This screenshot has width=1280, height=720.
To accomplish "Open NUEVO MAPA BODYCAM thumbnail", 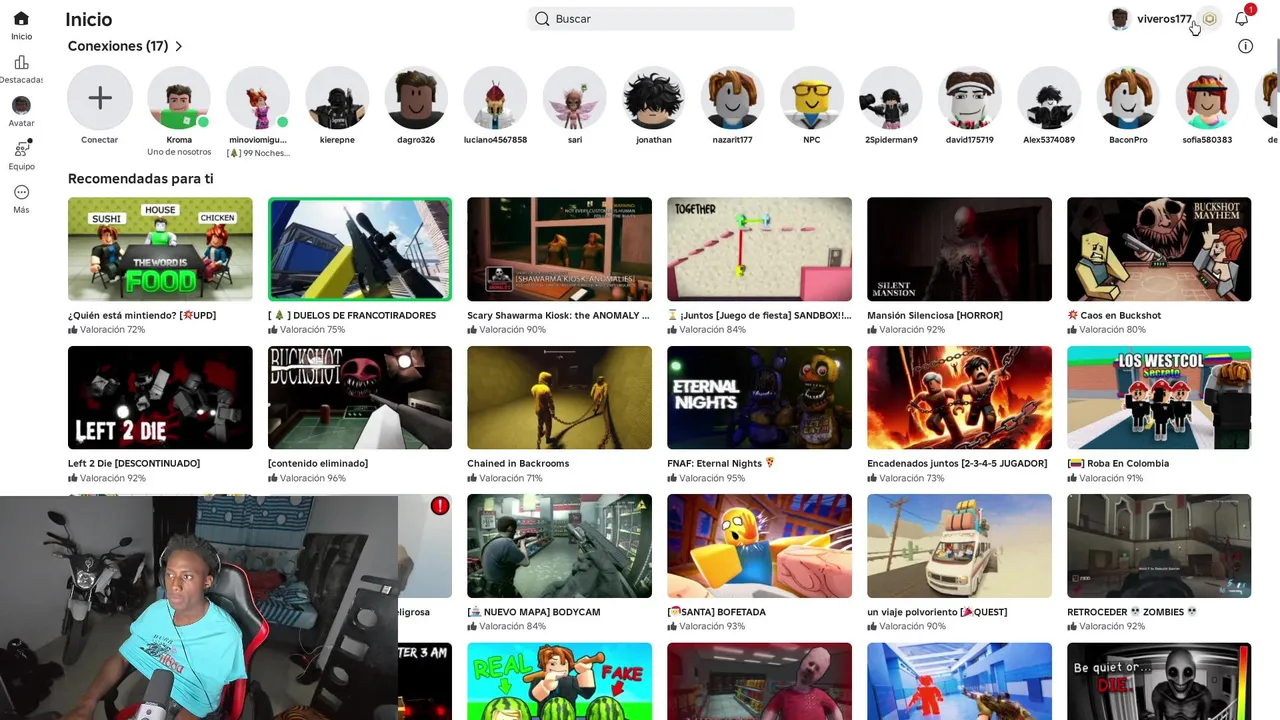I will [x=559, y=546].
